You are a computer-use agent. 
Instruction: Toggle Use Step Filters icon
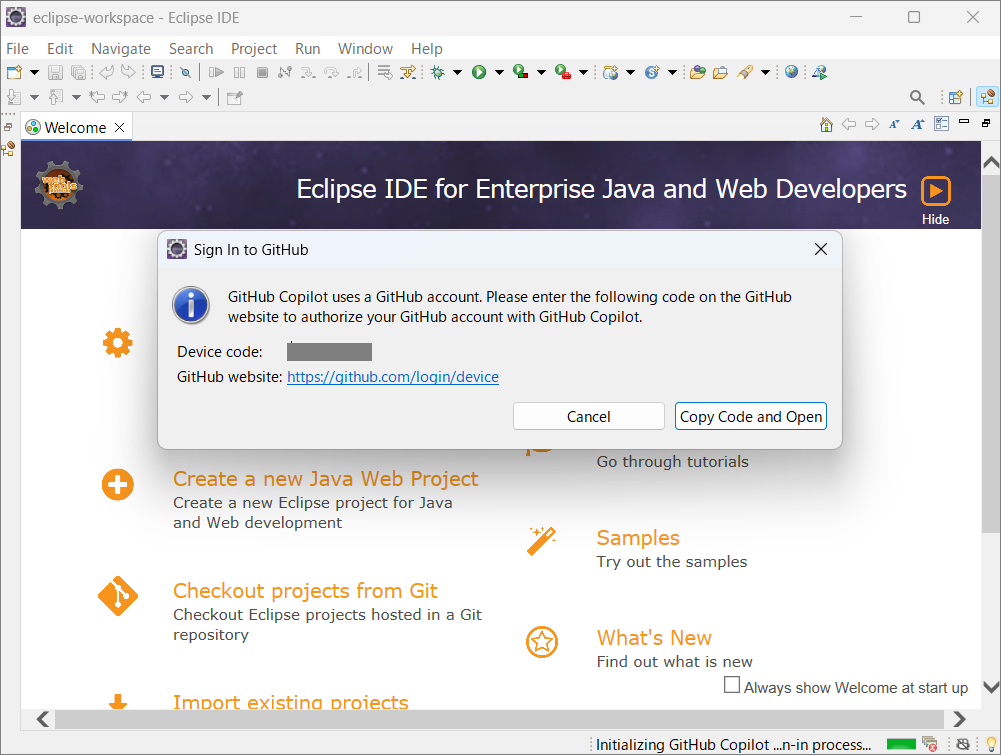click(x=407, y=72)
